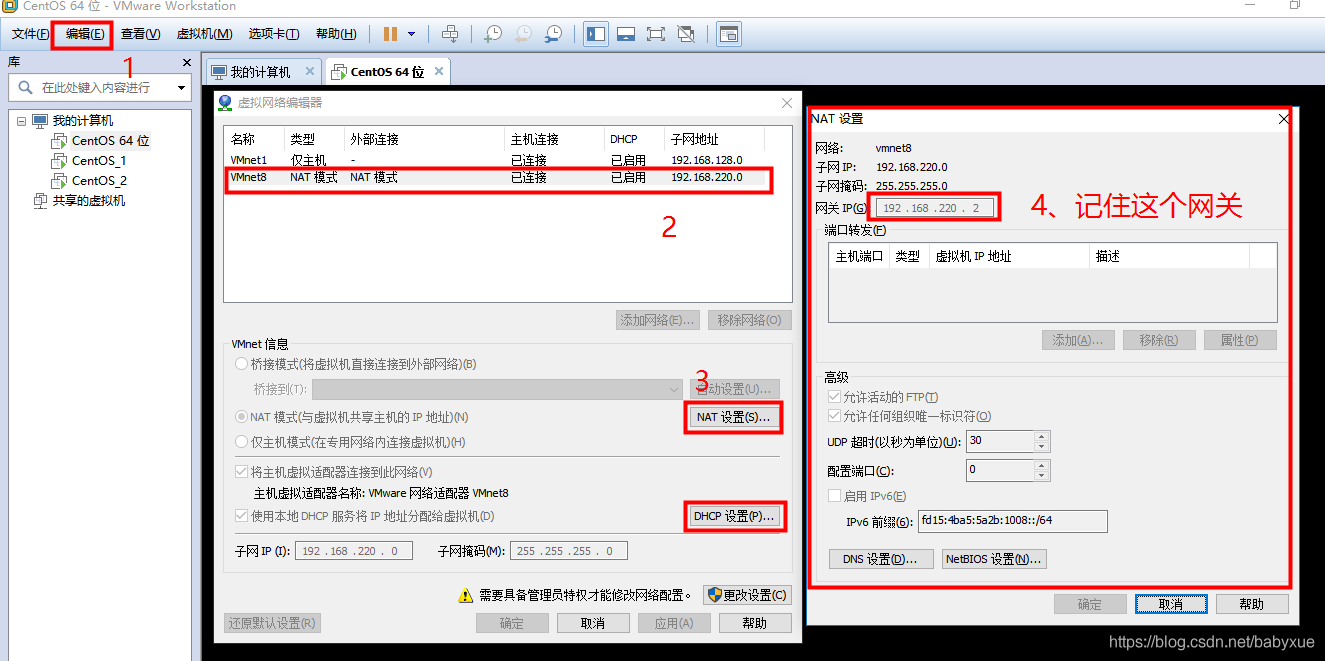Click 还原默认设置 button

(273, 623)
